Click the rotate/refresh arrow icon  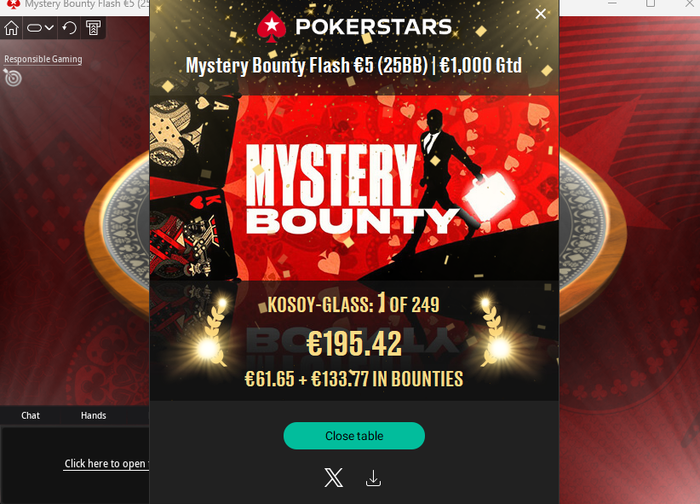coord(69,28)
